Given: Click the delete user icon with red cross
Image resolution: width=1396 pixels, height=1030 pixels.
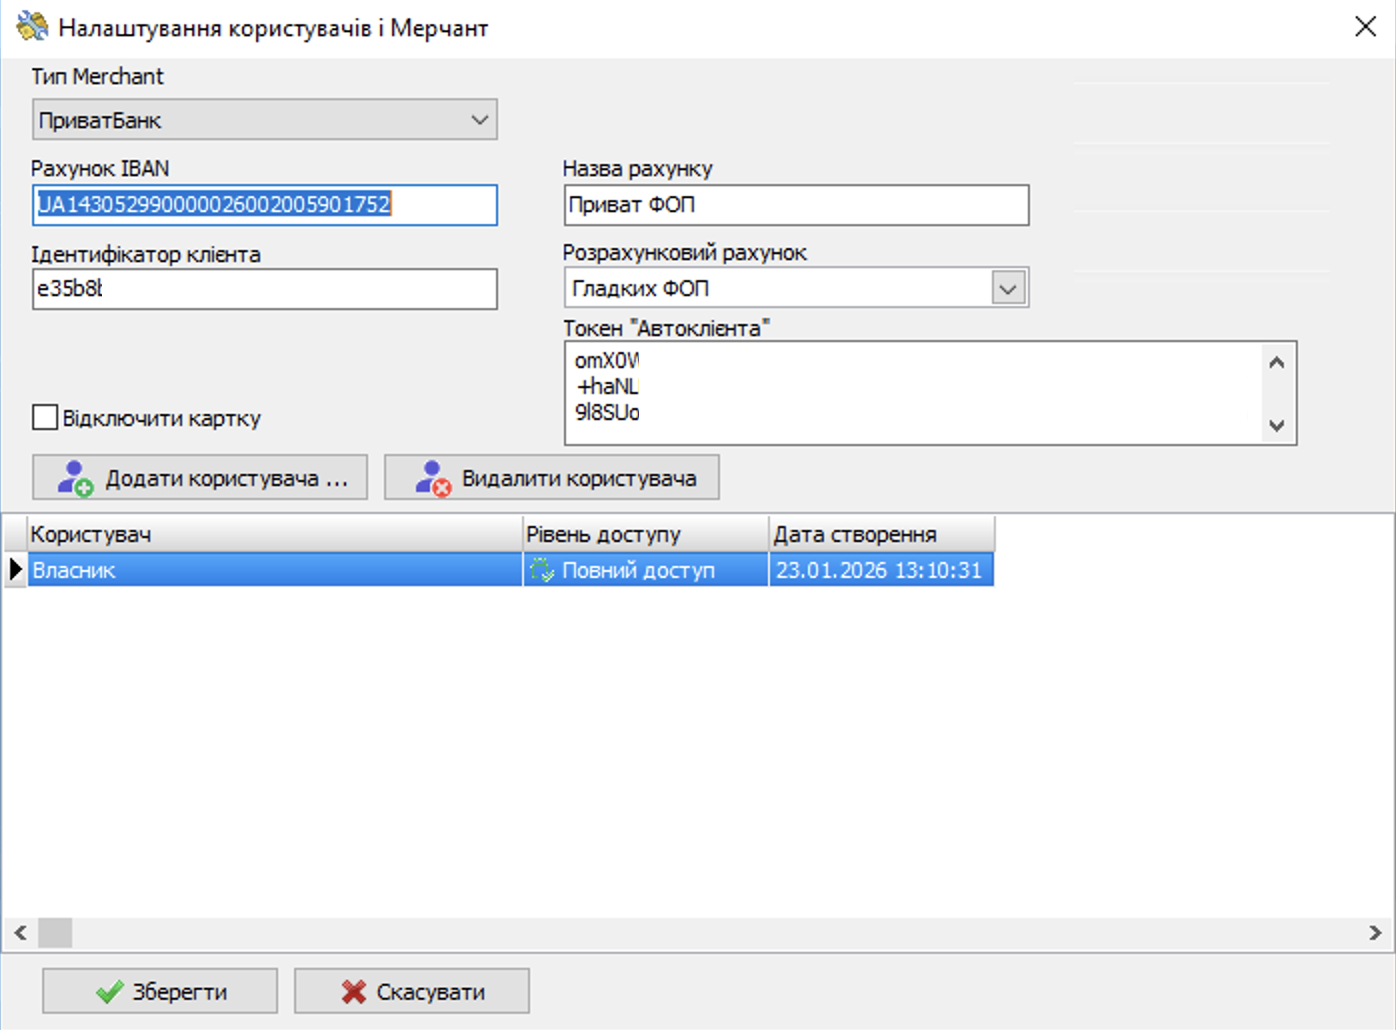Looking at the screenshot, I should pyautogui.click(x=433, y=478).
